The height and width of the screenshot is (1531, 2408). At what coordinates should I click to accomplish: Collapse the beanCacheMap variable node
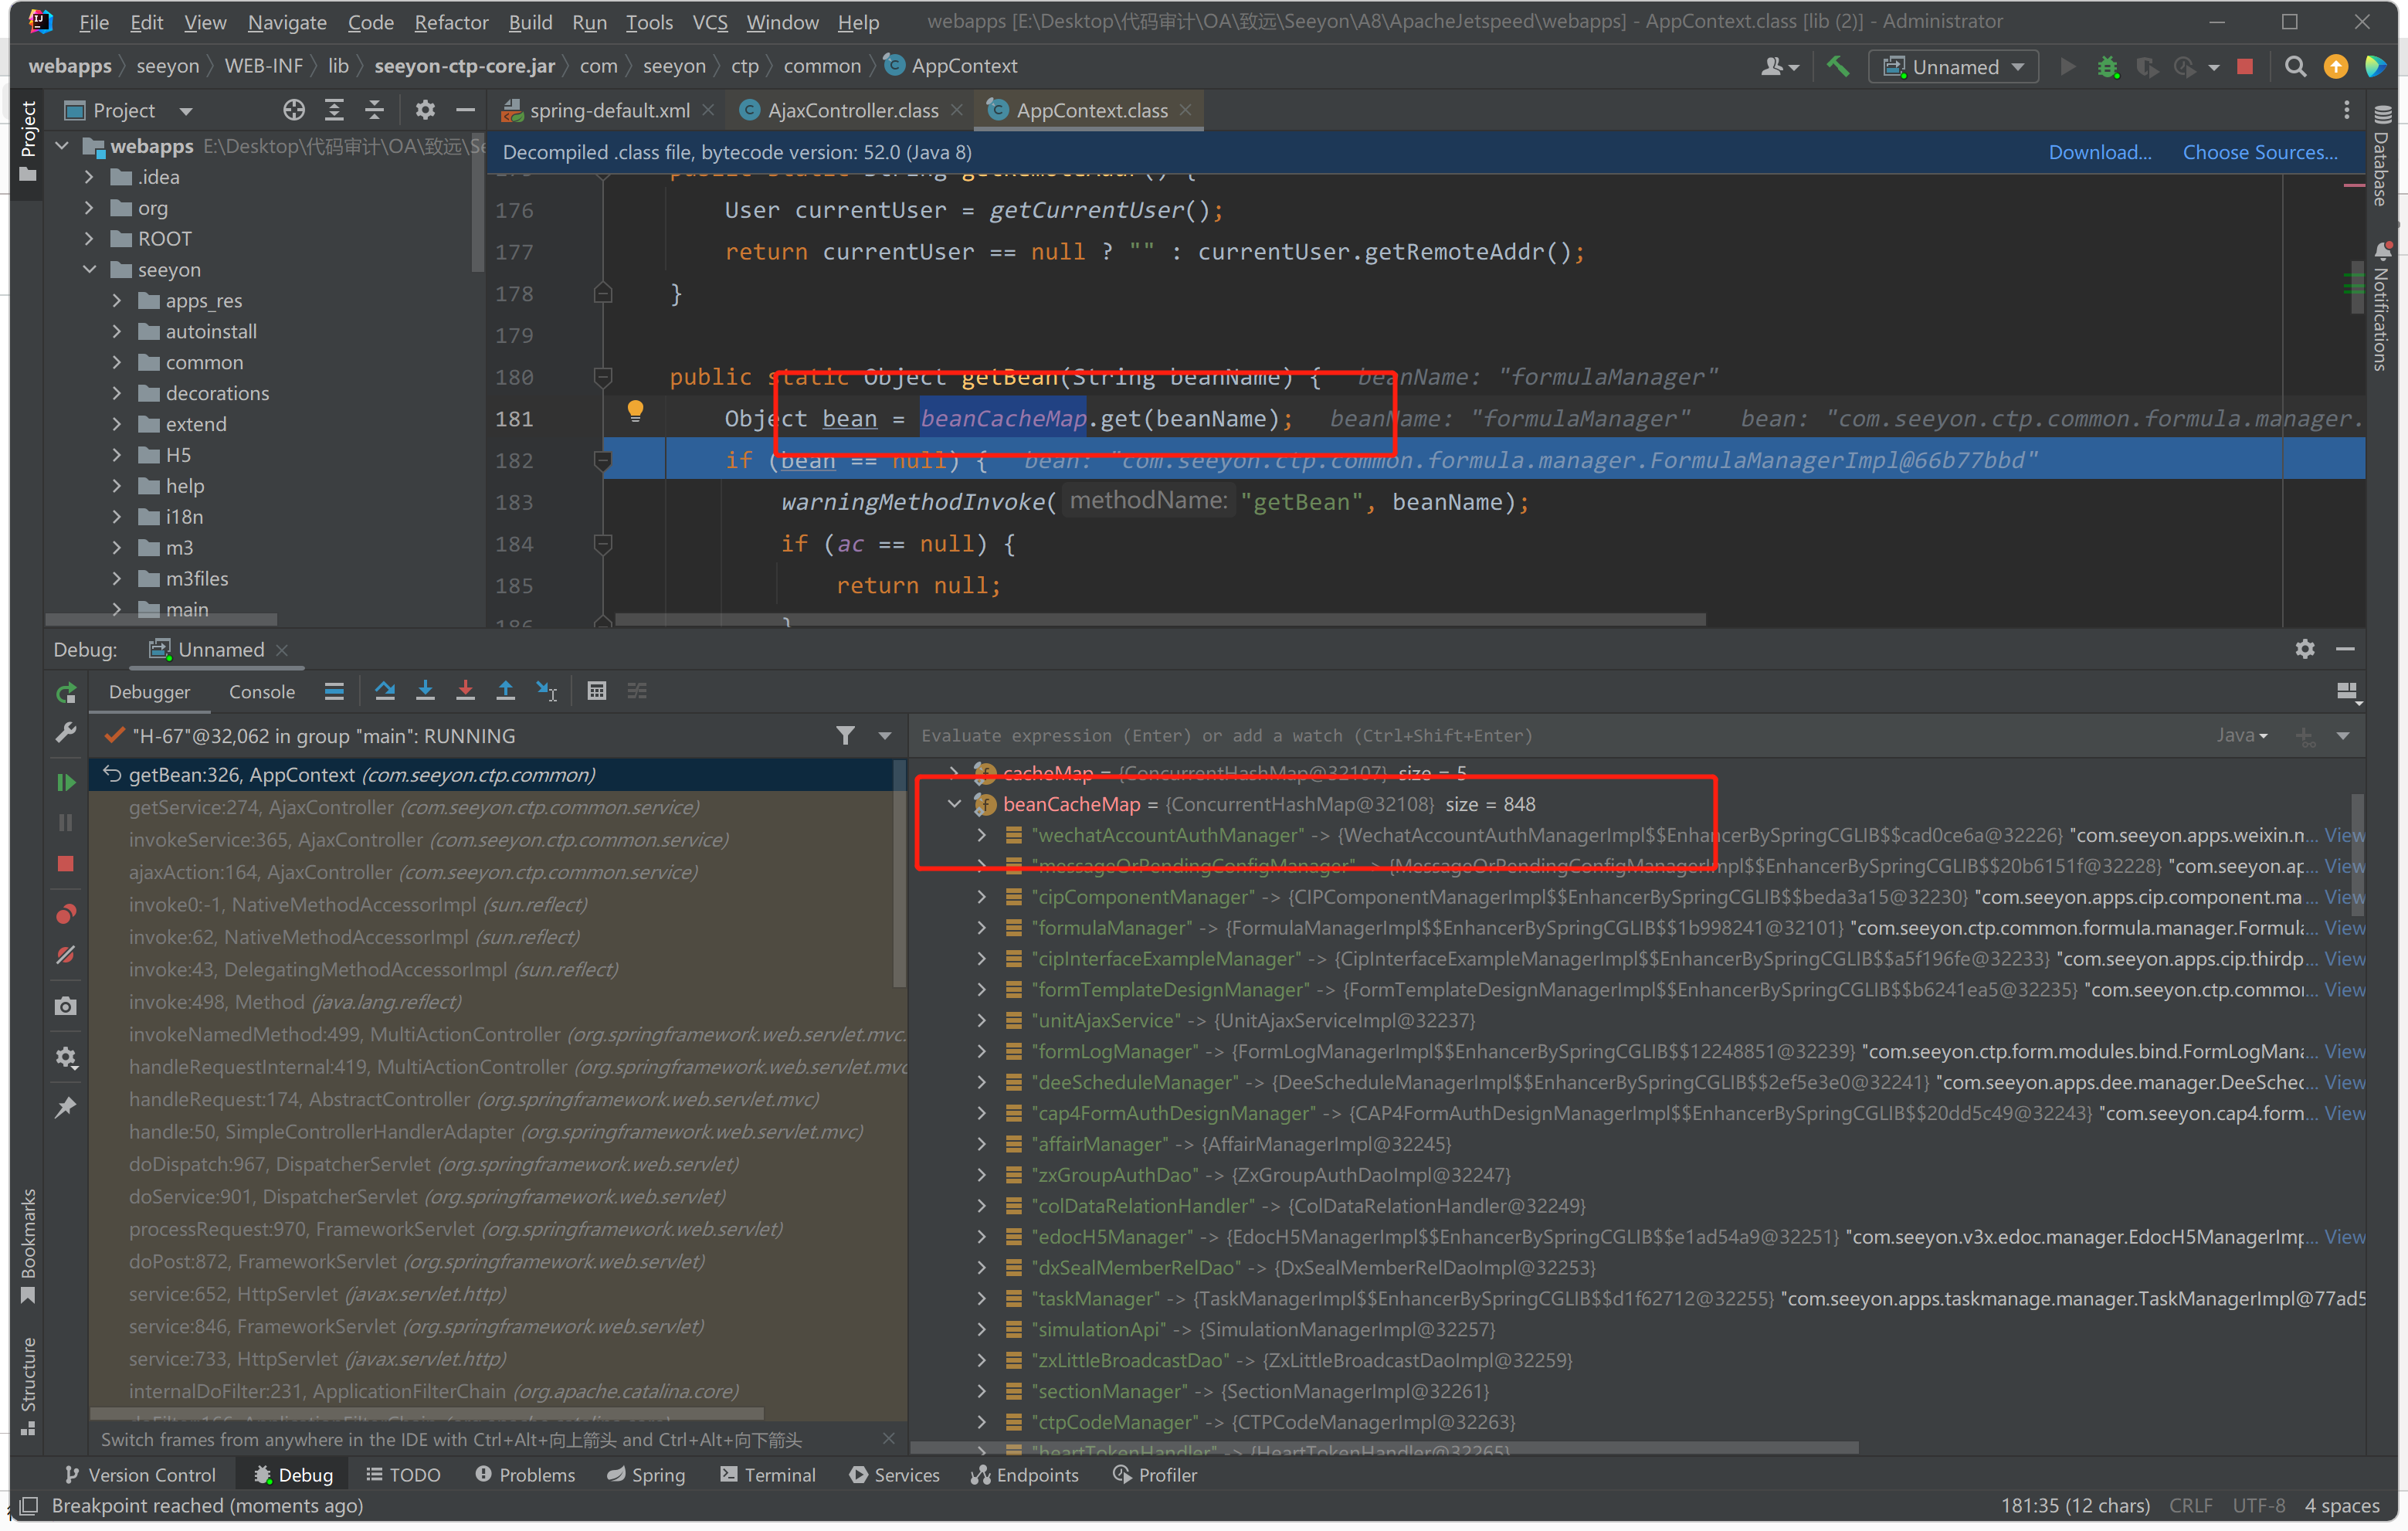(954, 804)
